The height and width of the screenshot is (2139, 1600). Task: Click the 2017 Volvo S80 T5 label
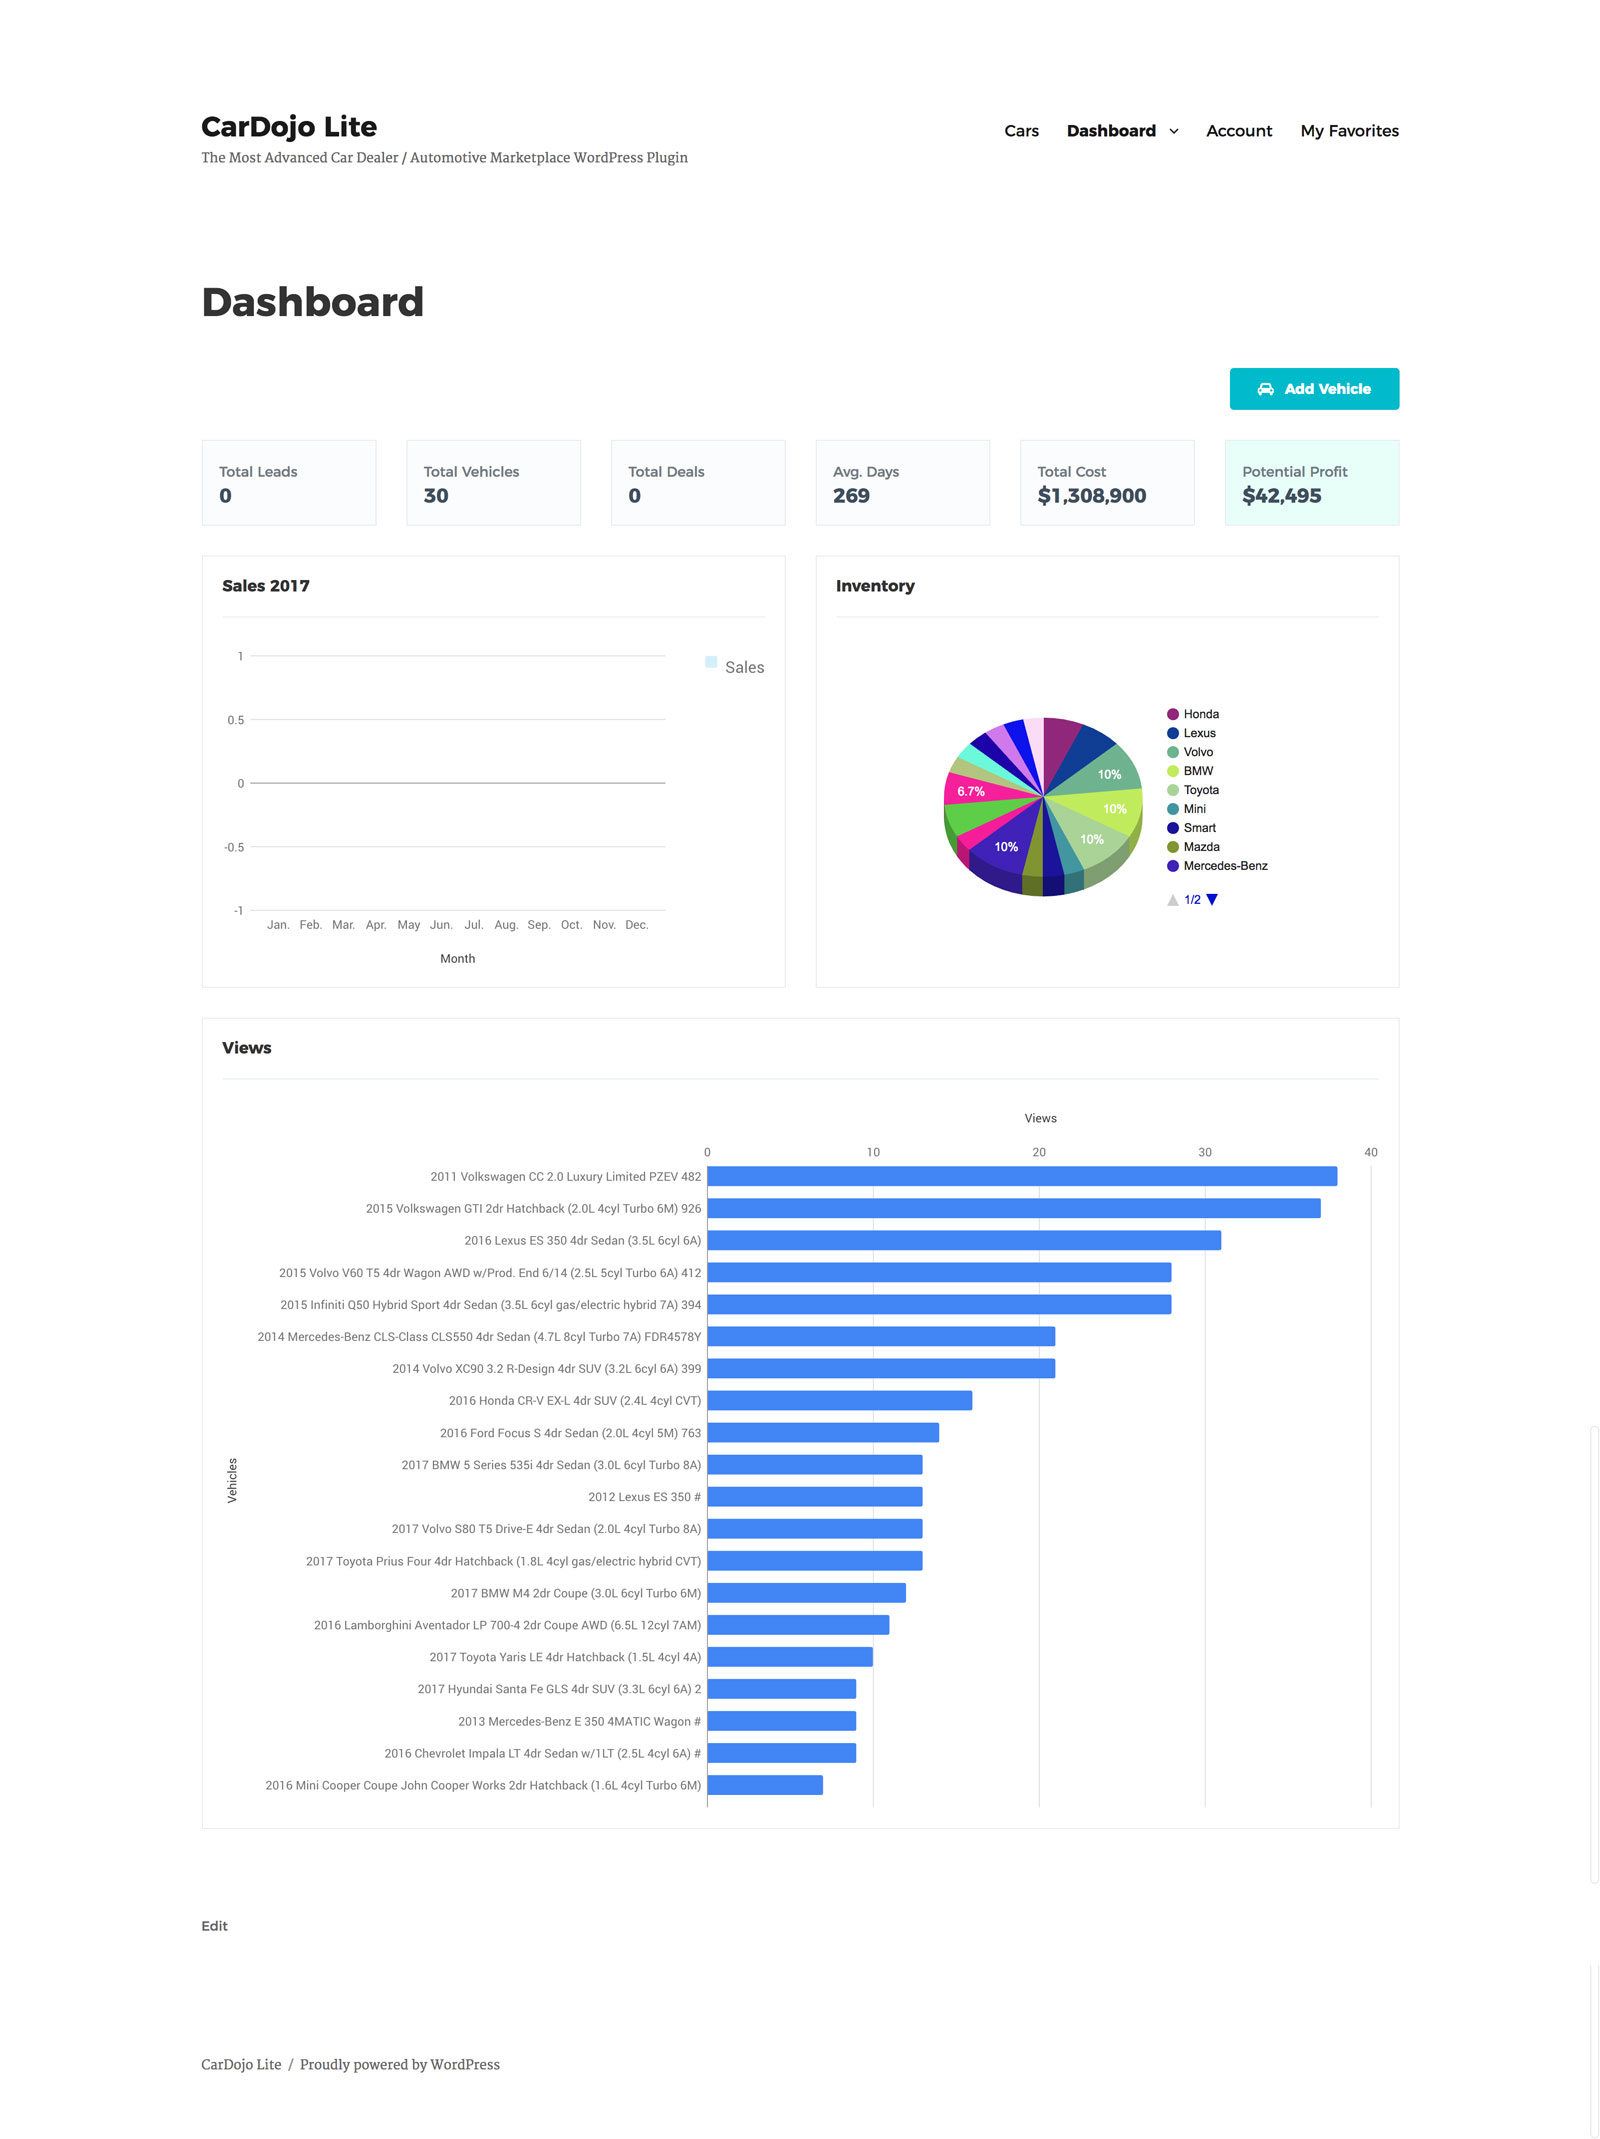pos(546,1528)
